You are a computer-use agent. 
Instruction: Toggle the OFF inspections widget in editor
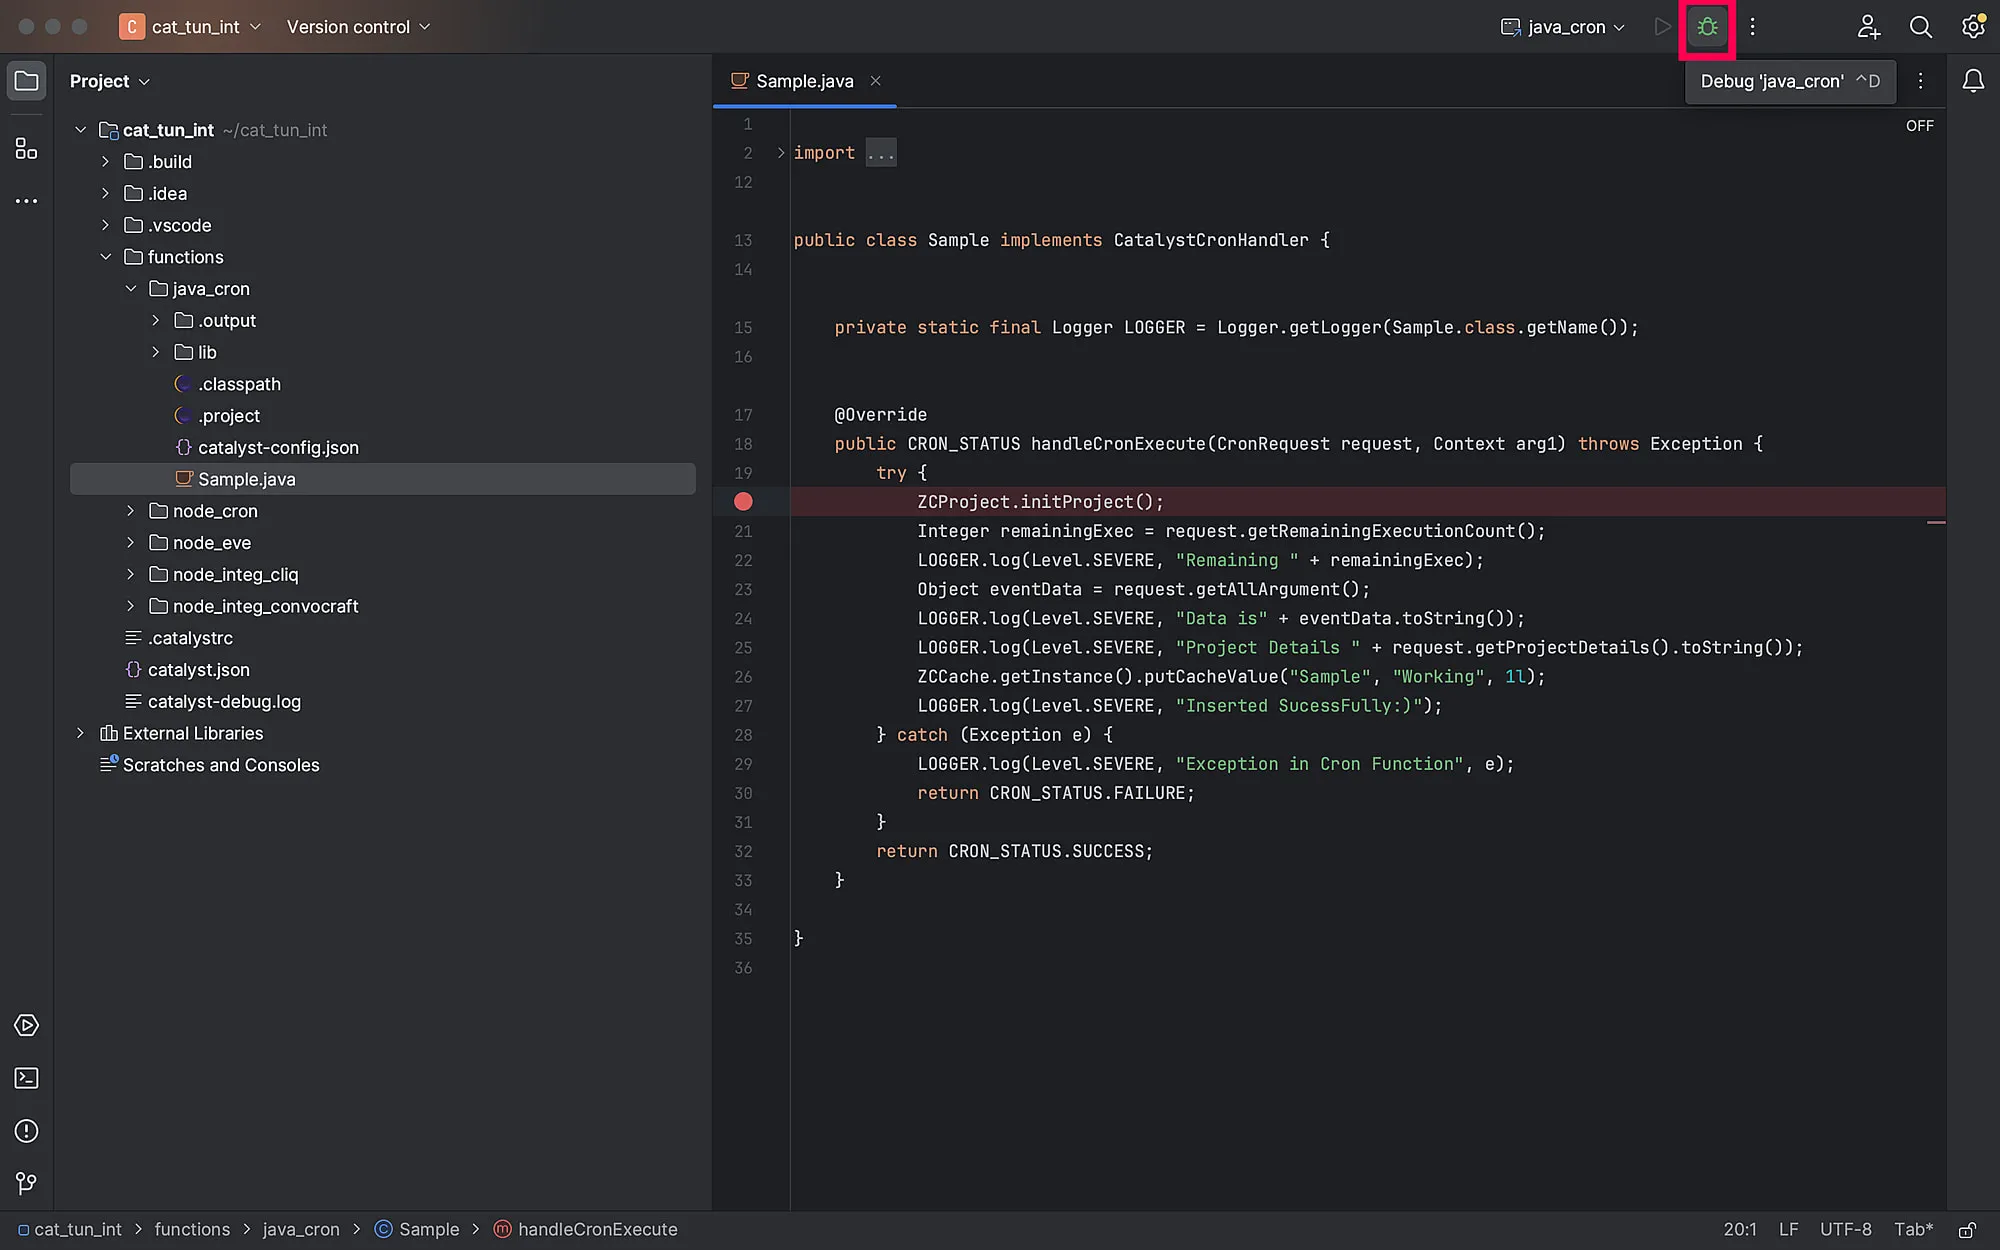[x=1919, y=126]
